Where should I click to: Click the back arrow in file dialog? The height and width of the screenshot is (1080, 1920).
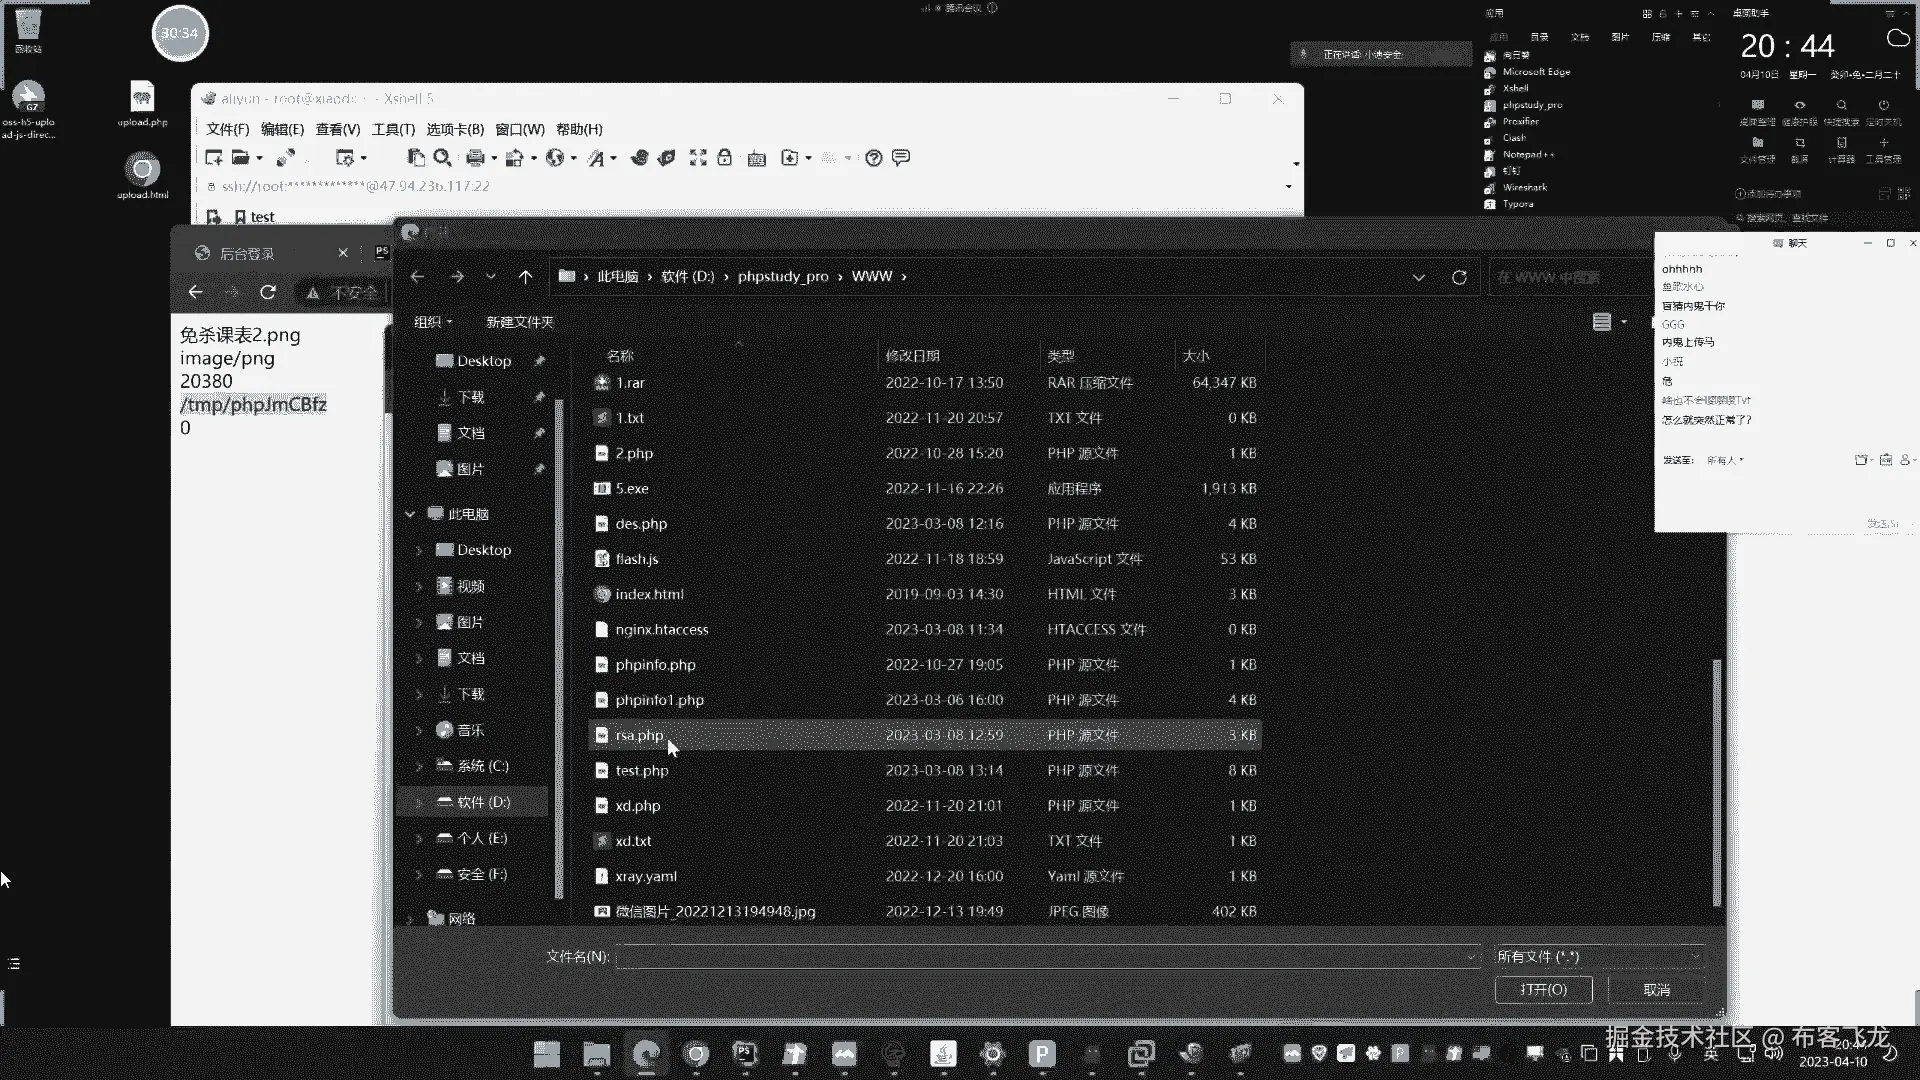[418, 277]
